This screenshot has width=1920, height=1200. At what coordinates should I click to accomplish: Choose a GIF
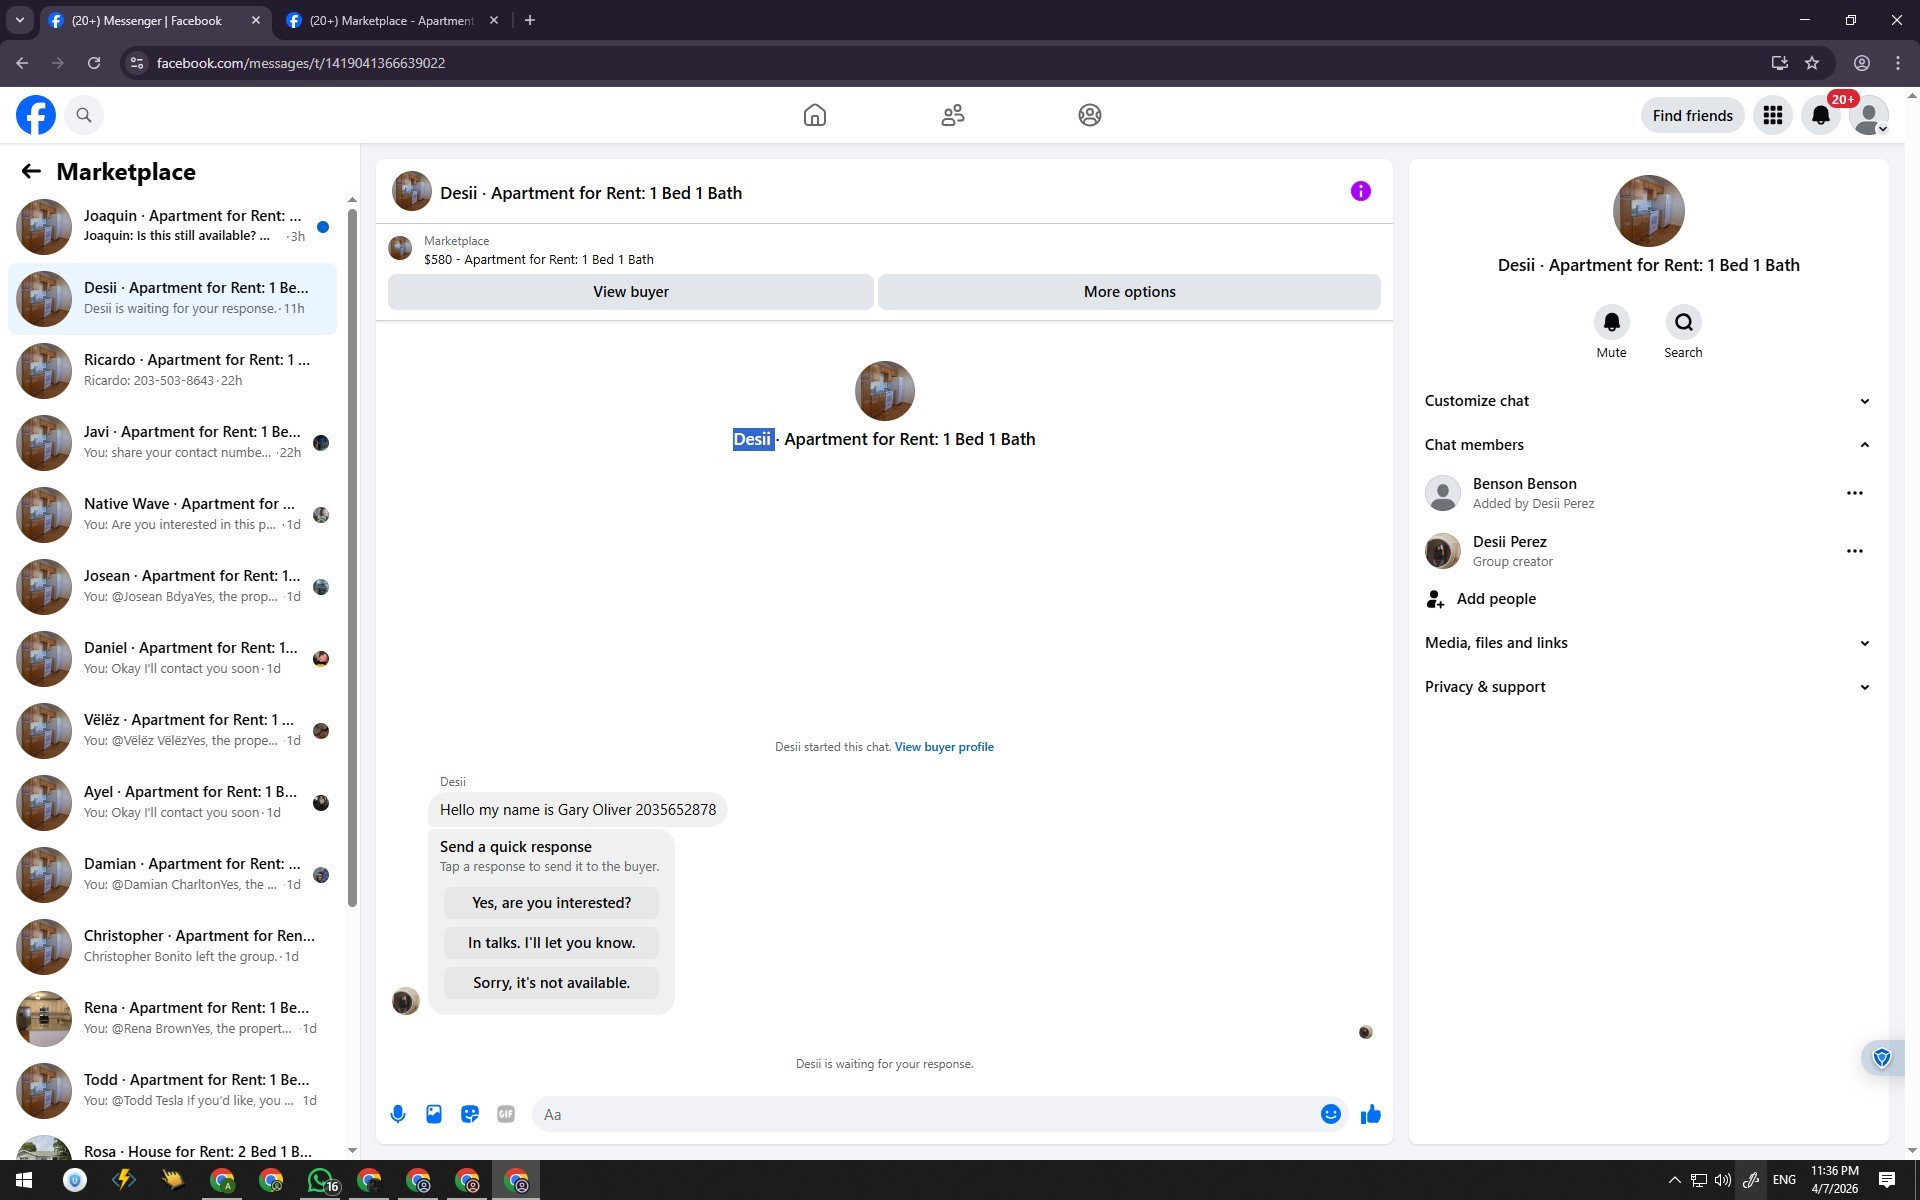506,1114
